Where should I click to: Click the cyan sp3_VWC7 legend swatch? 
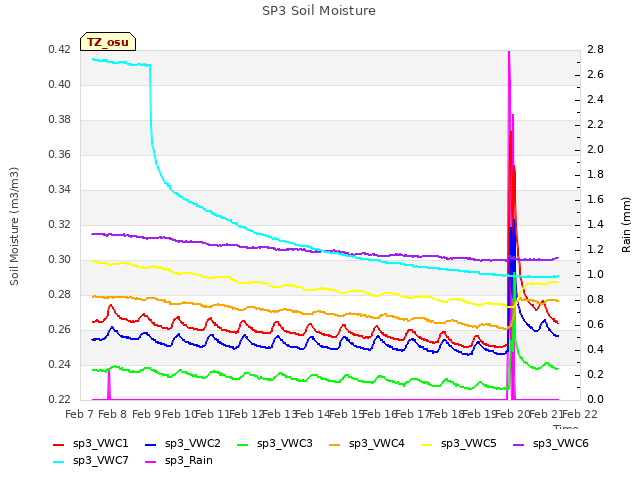[59, 462]
